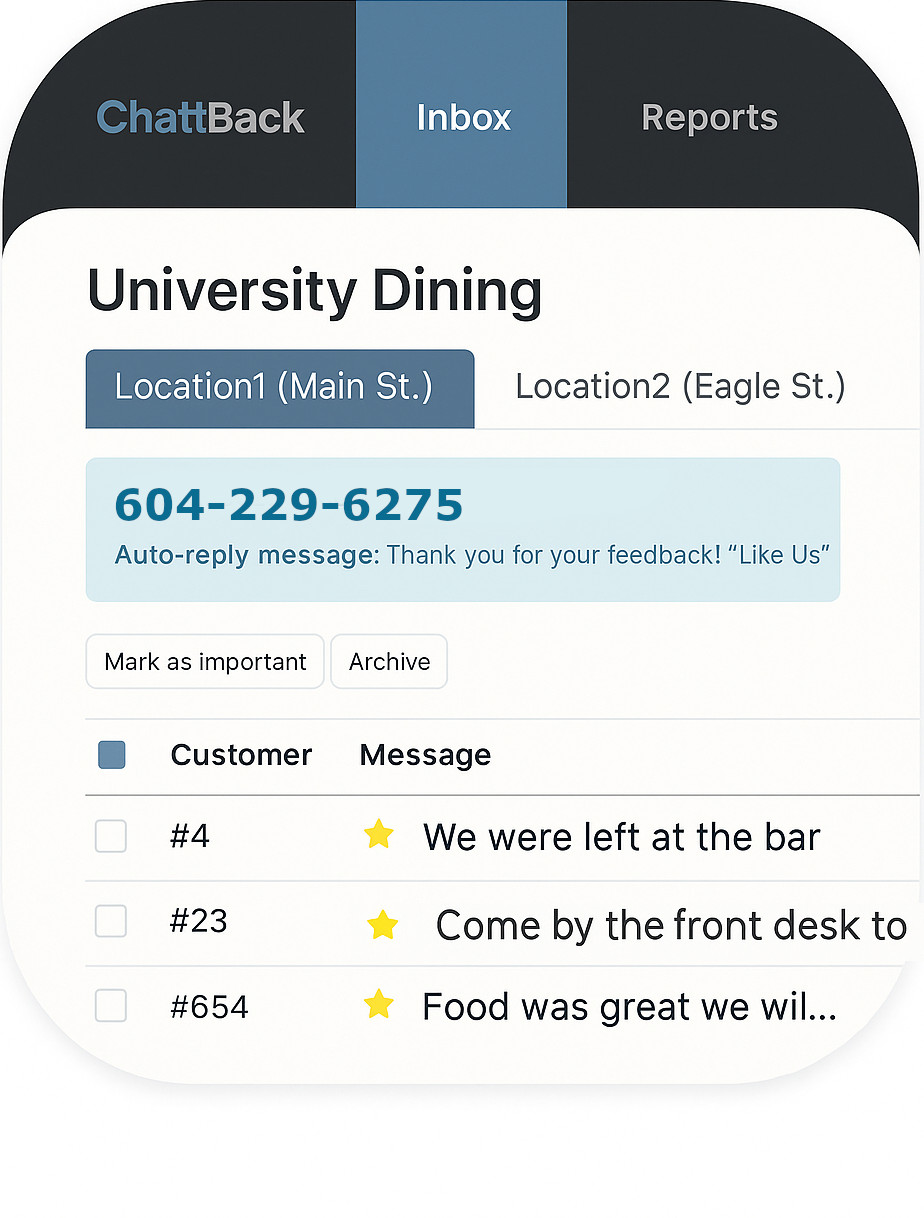Click the Archive button
Screen dimensions: 924x1218
389,661
